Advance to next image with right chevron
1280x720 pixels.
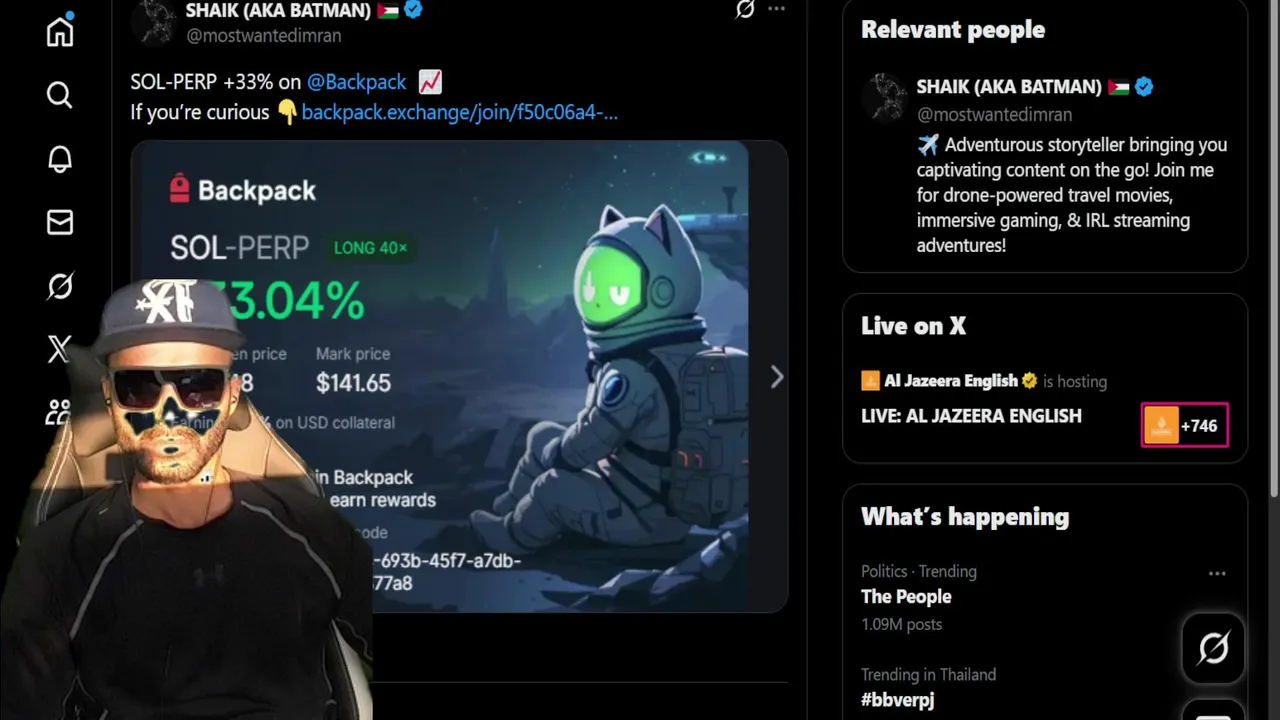[777, 377]
